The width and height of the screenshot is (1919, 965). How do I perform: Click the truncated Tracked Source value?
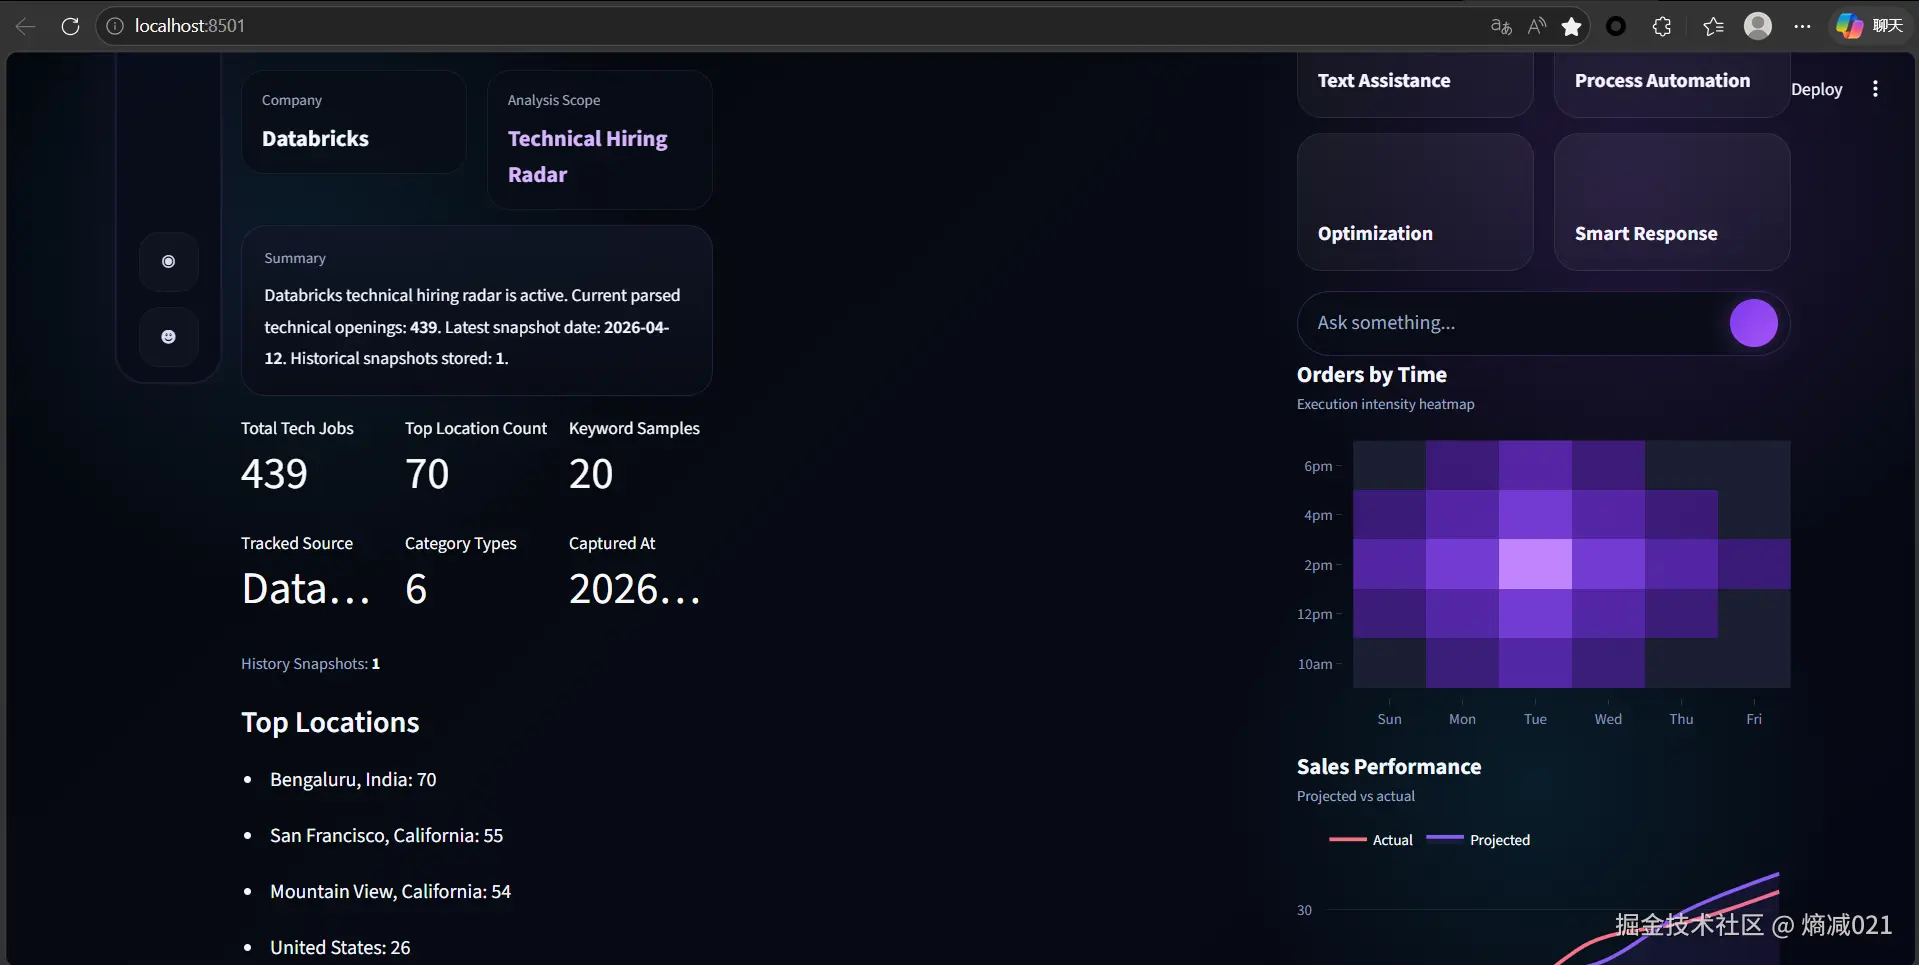[x=306, y=589]
